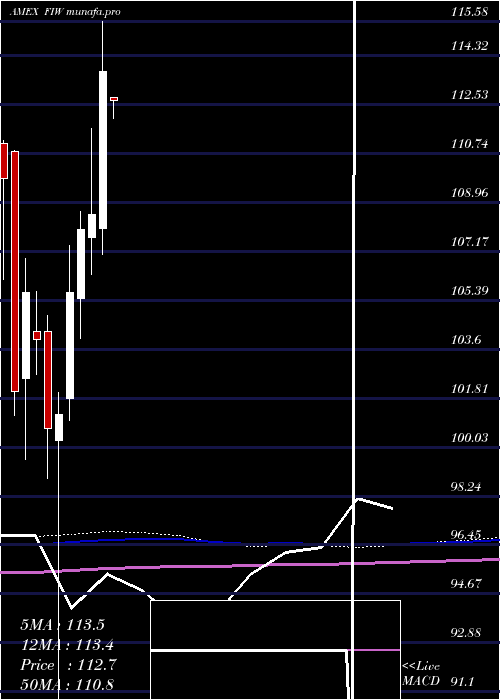500x700 pixels.
Task: Select the tallest white candlestick body
Action: click(103, 150)
